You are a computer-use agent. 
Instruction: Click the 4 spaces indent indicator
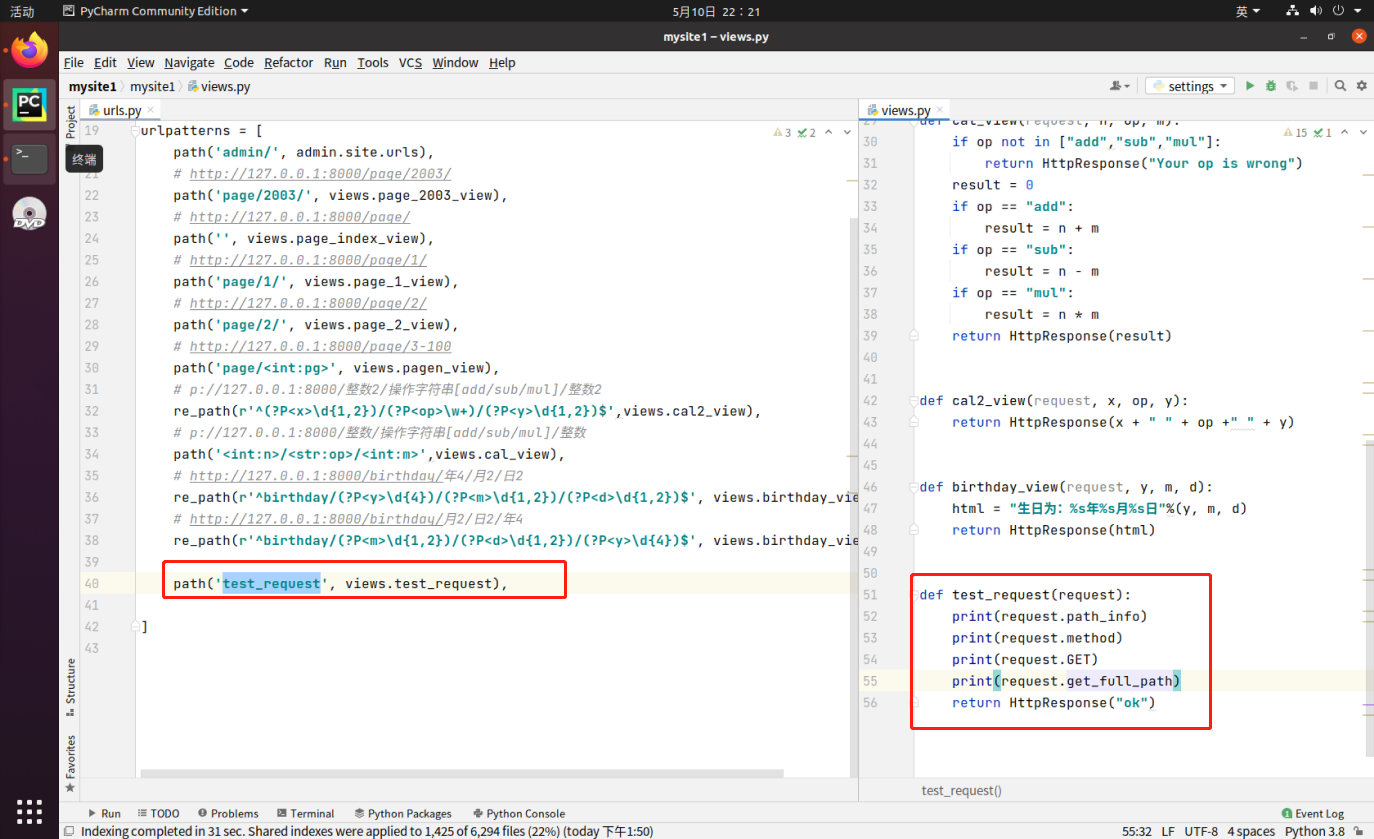(1251, 831)
